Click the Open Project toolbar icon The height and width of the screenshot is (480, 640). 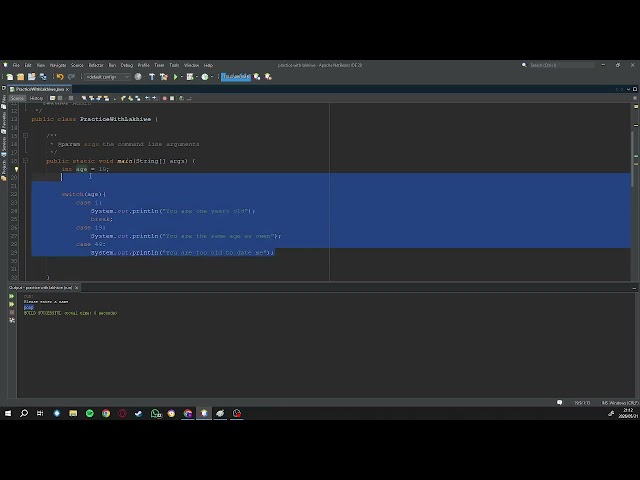[x=31, y=77]
